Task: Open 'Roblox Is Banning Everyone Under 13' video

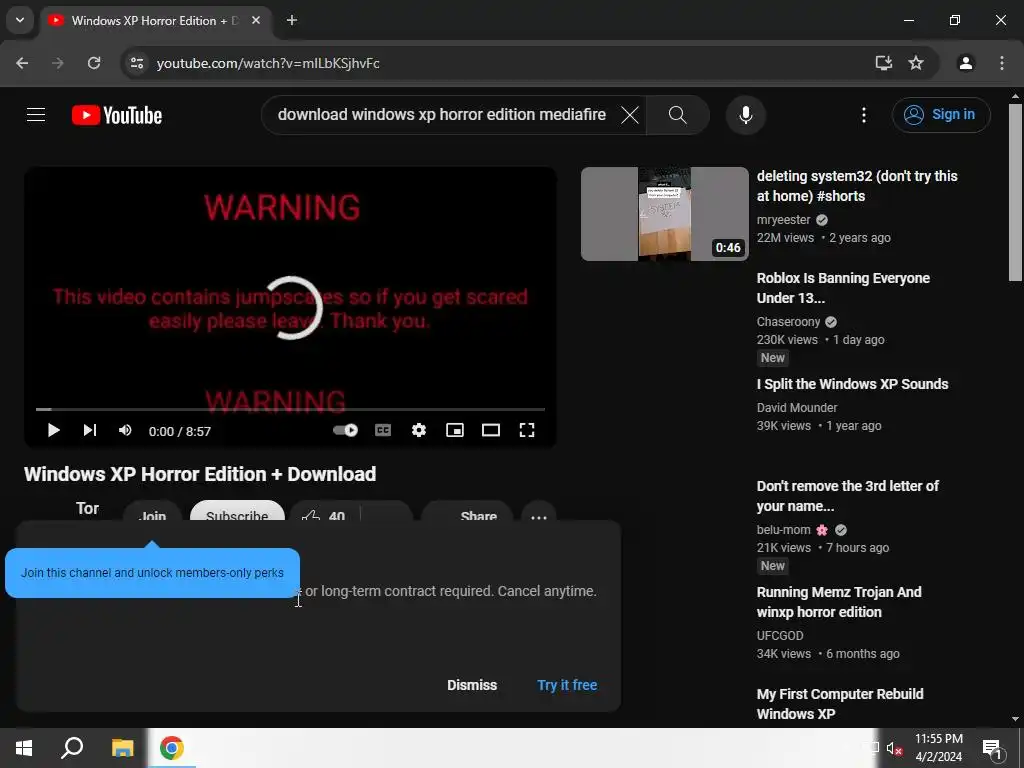Action: [x=843, y=288]
